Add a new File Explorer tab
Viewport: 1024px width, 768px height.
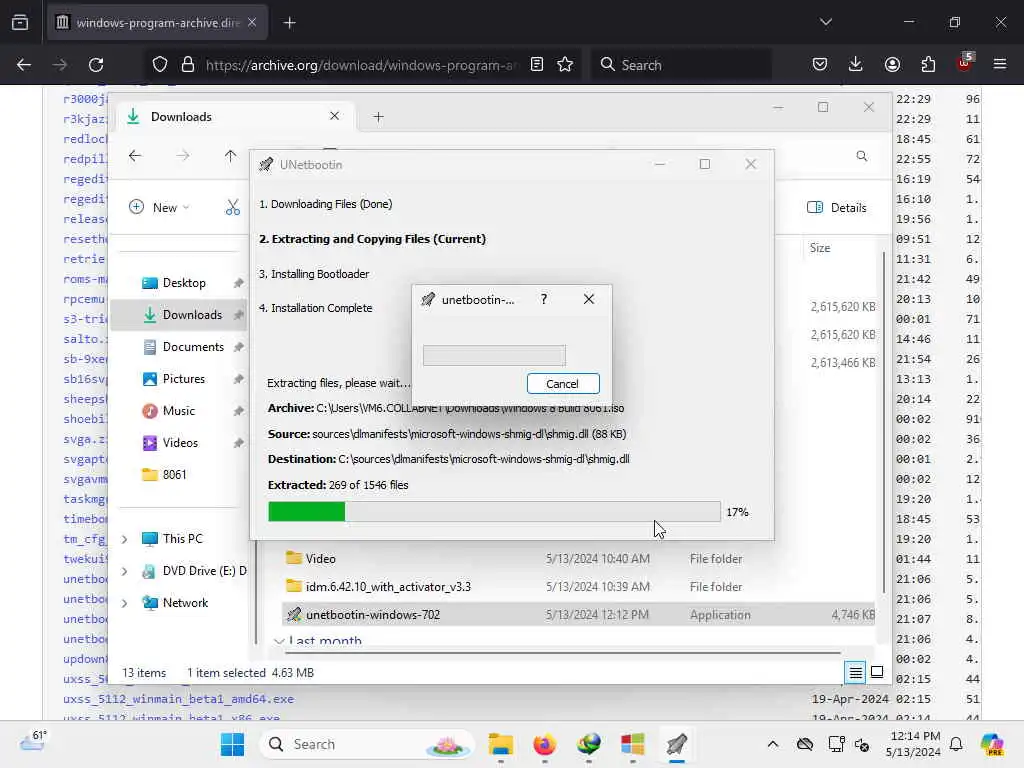point(378,117)
